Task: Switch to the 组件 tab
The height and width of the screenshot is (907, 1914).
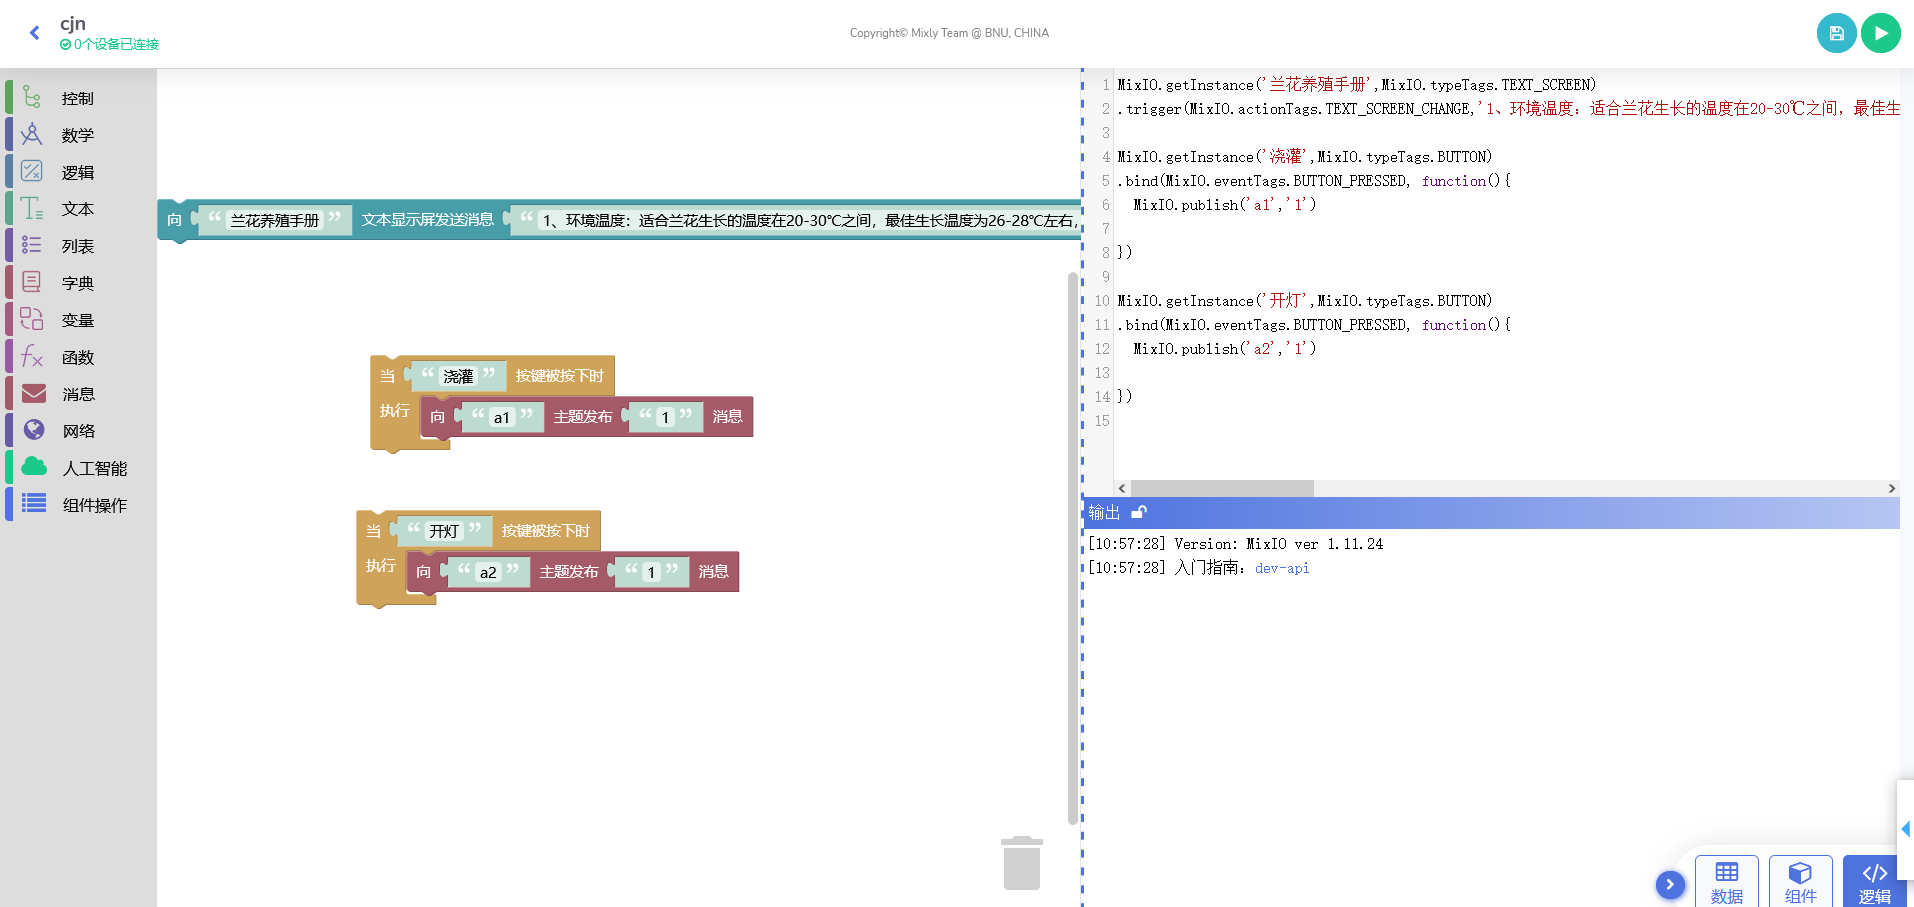Action: (1801, 882)
